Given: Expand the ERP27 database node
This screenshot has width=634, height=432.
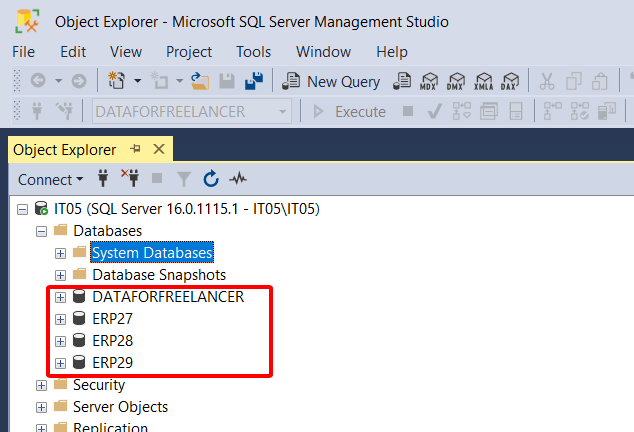Looking at the screenshot, I should pyautogui.click(x=61, y=319).
